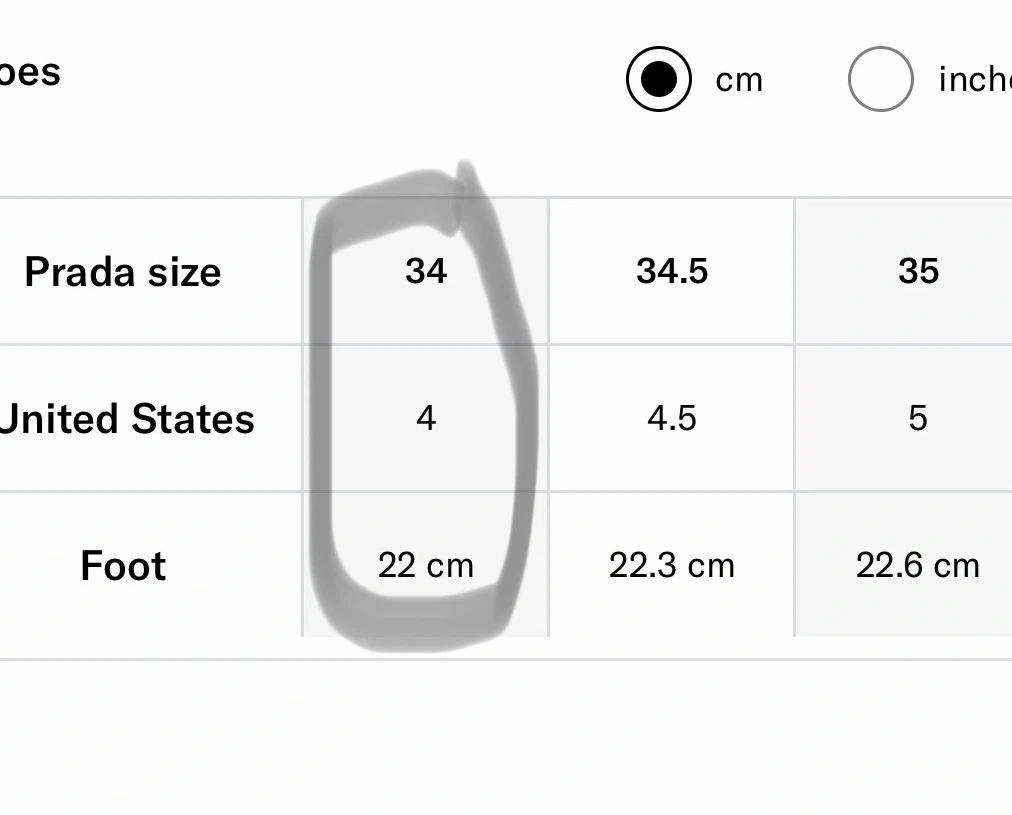Click the 22.6 cm foot length cell
The width and height of the screenshot is (1012, 815).
pos(904,565)
